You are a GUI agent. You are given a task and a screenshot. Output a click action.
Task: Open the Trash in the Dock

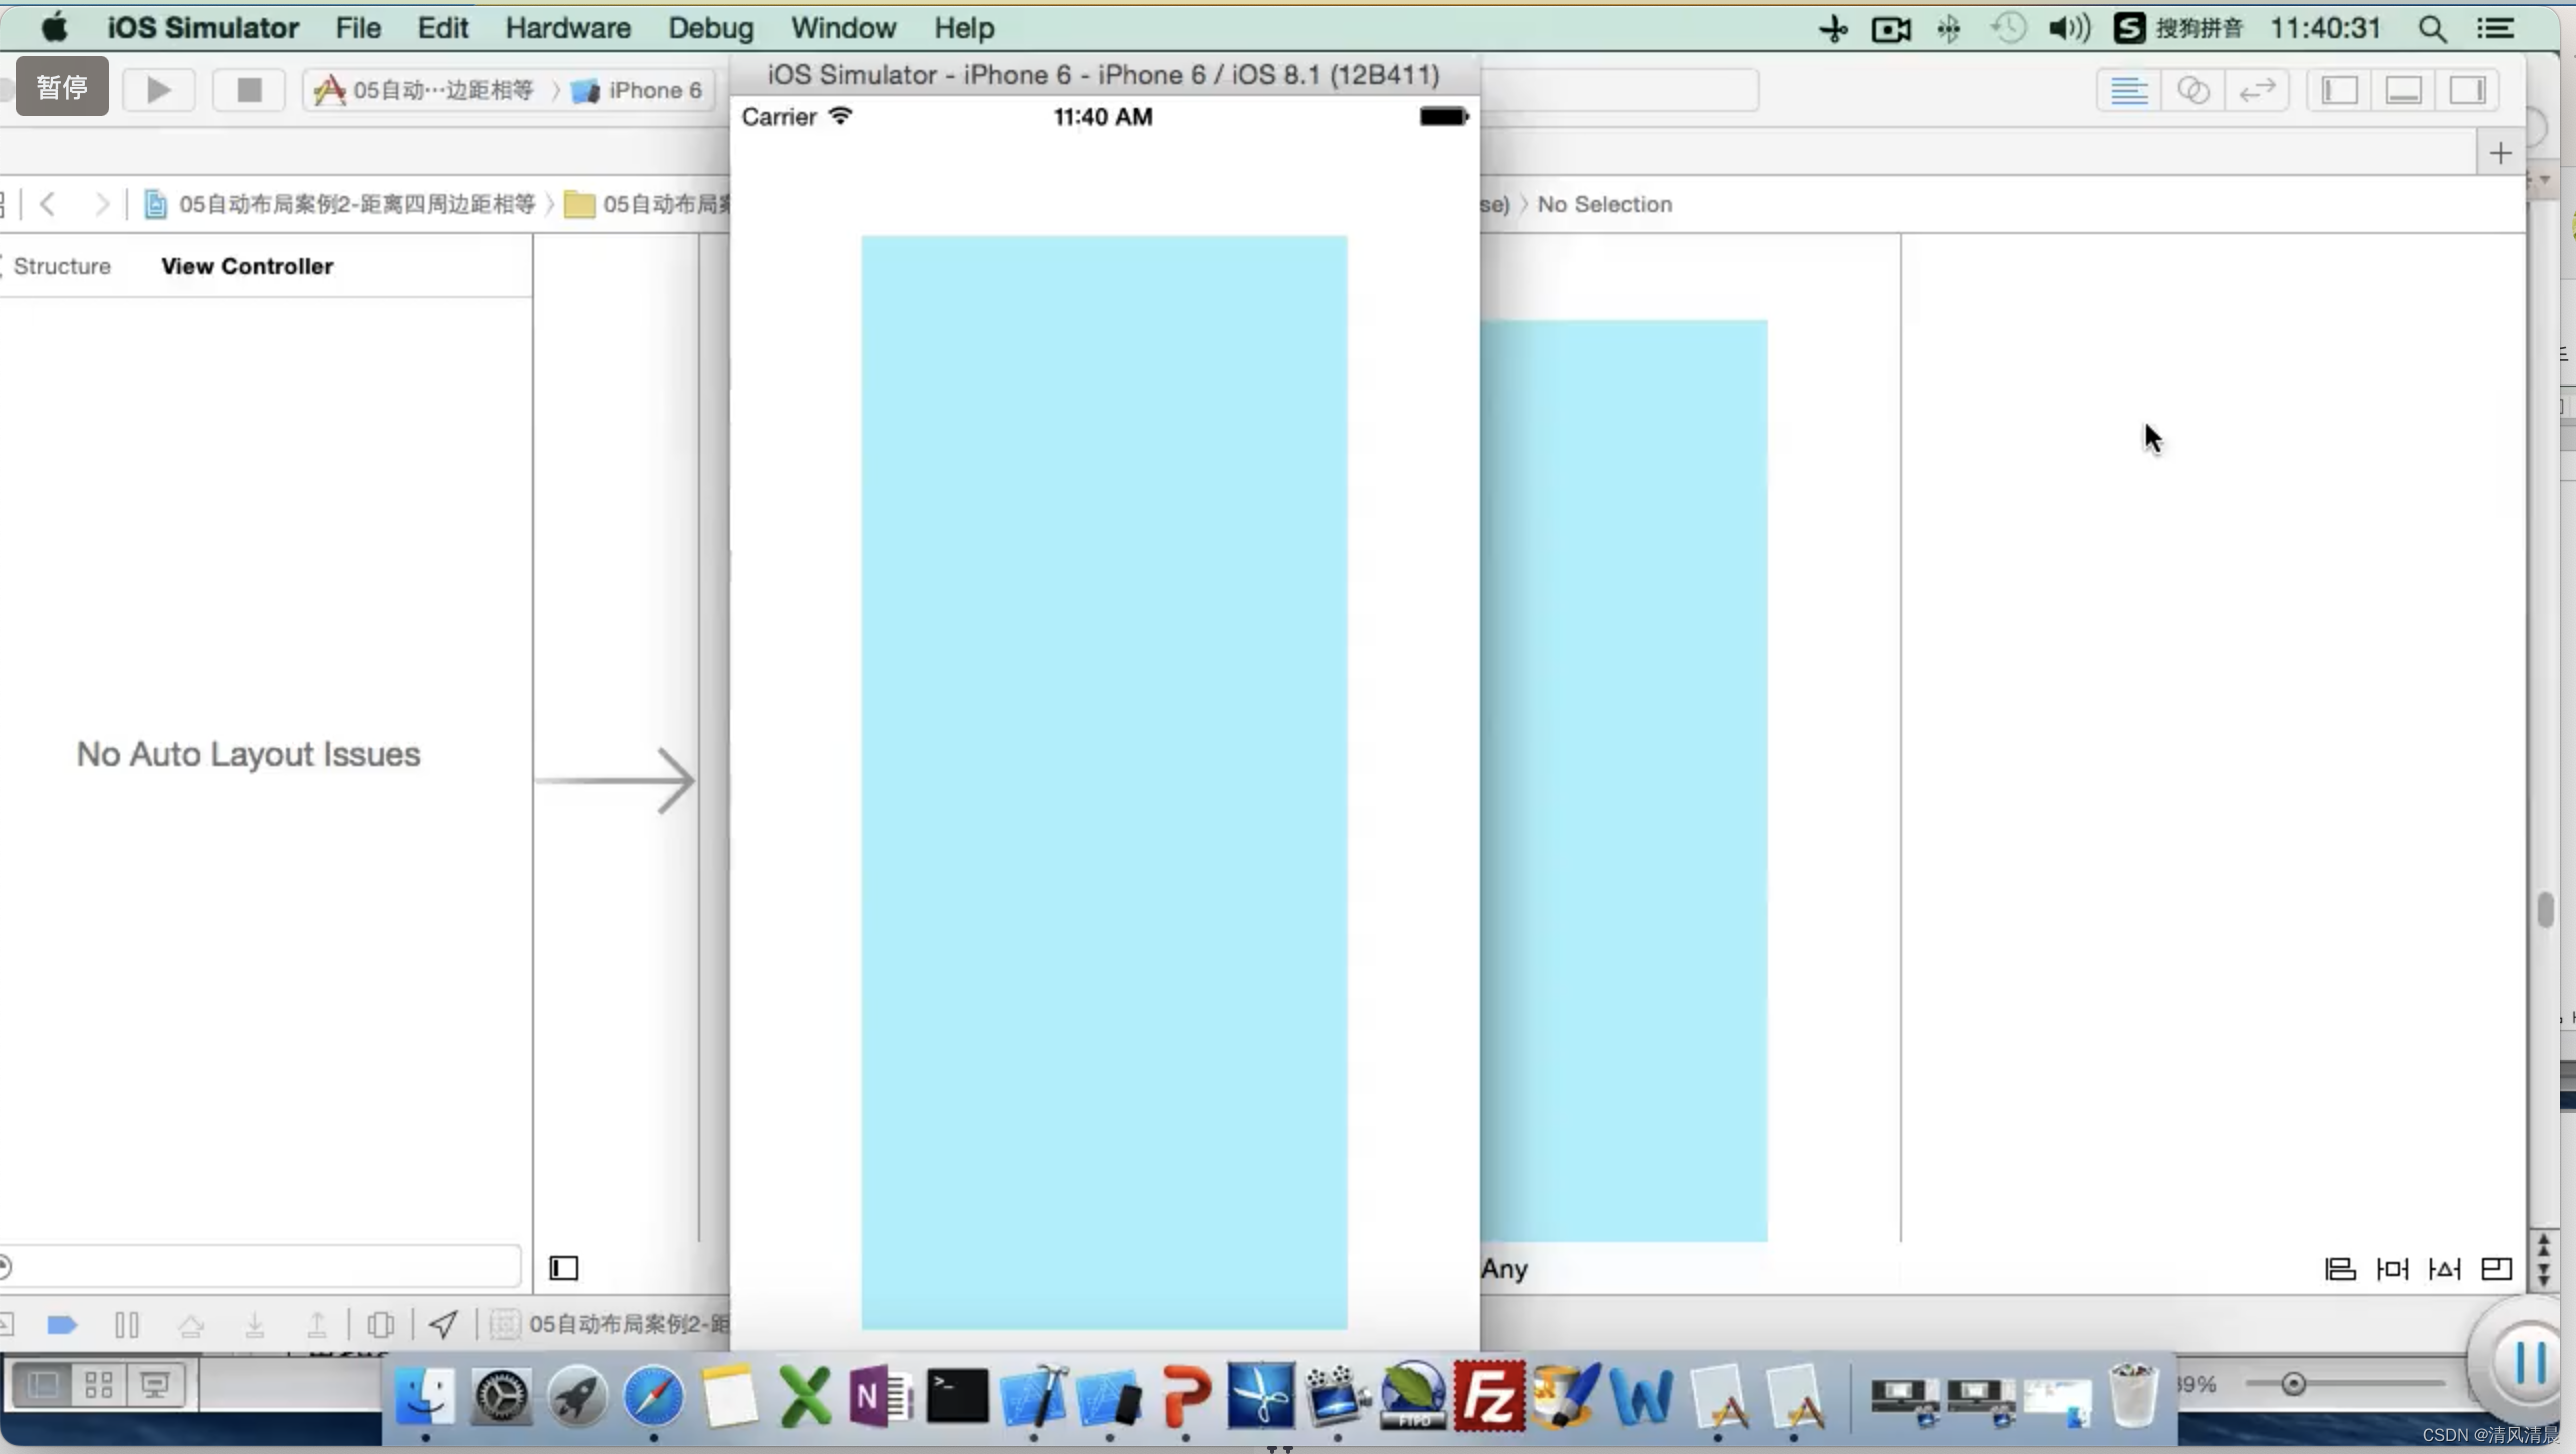tap(2133, 1396)
